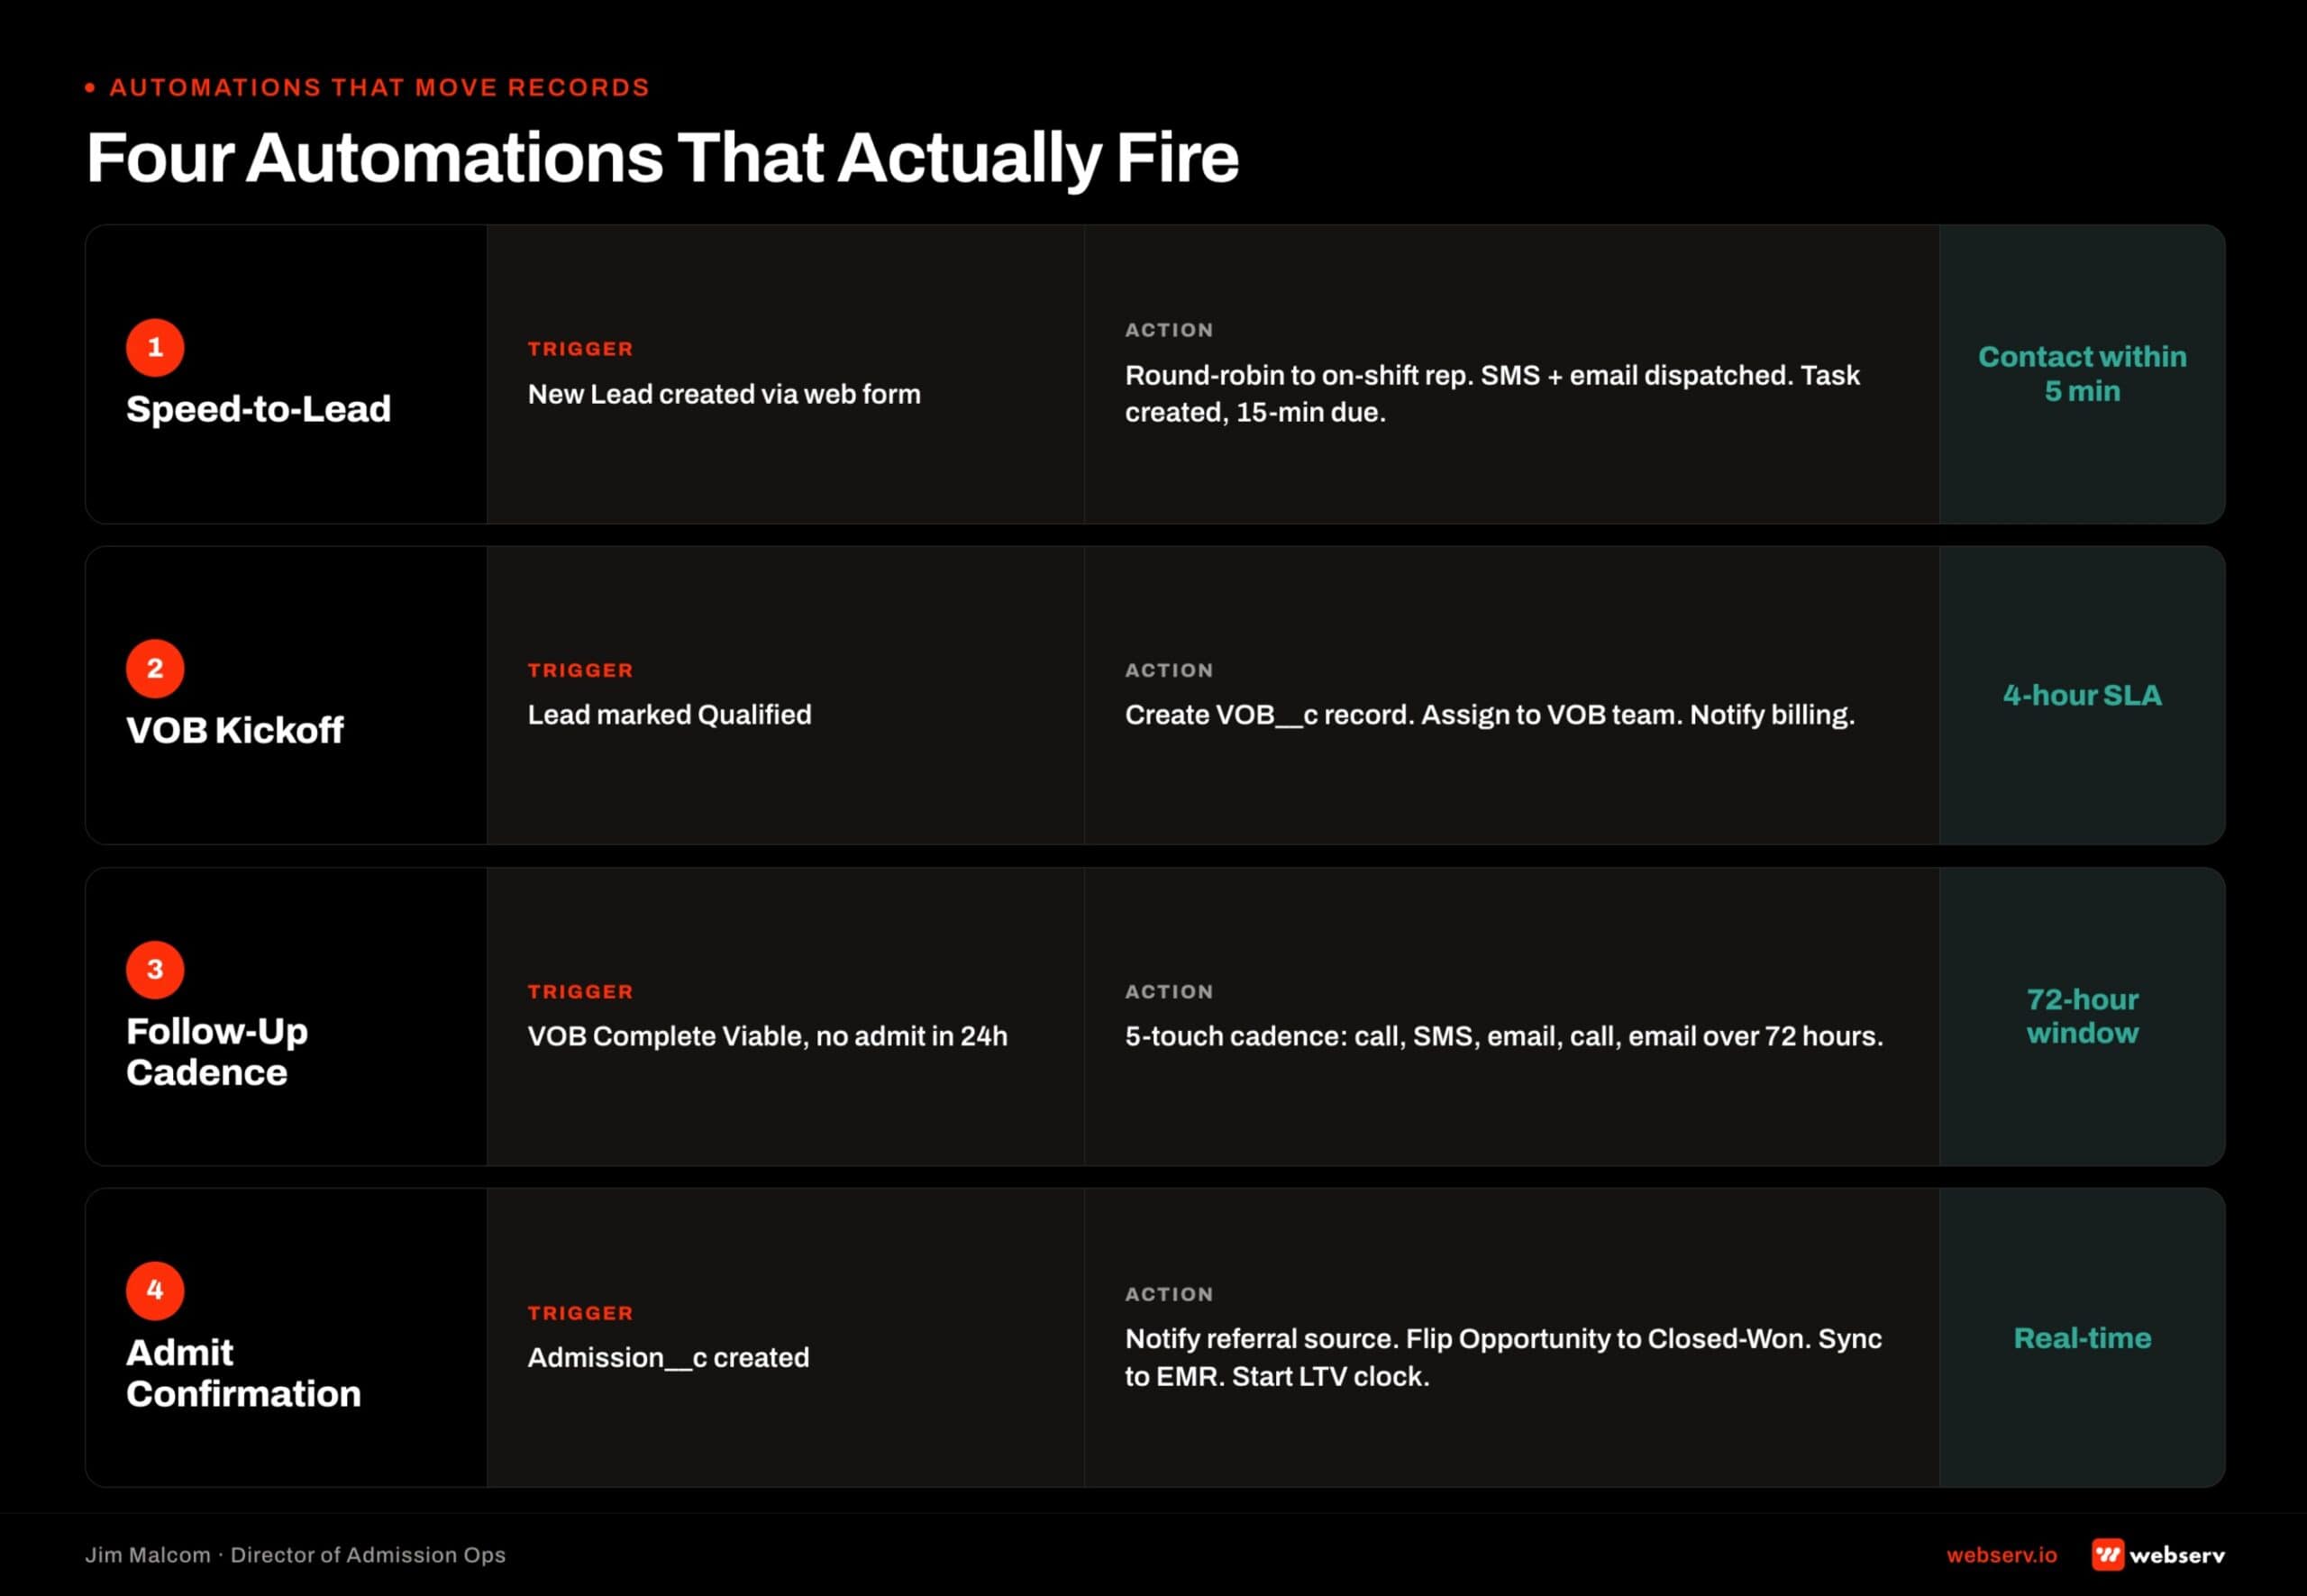Click the Lead marked Qualified trigger text
Screen dimensions: 2307x1596
pyautogui.click(x=669, y=715)
